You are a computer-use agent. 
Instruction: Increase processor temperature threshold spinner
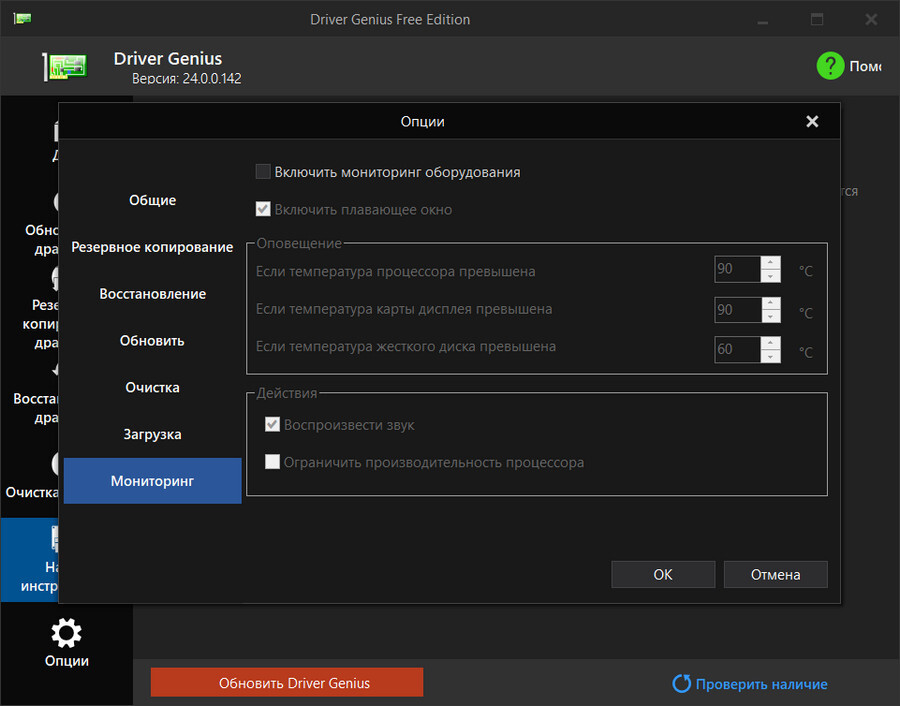[x=770, y=262]
